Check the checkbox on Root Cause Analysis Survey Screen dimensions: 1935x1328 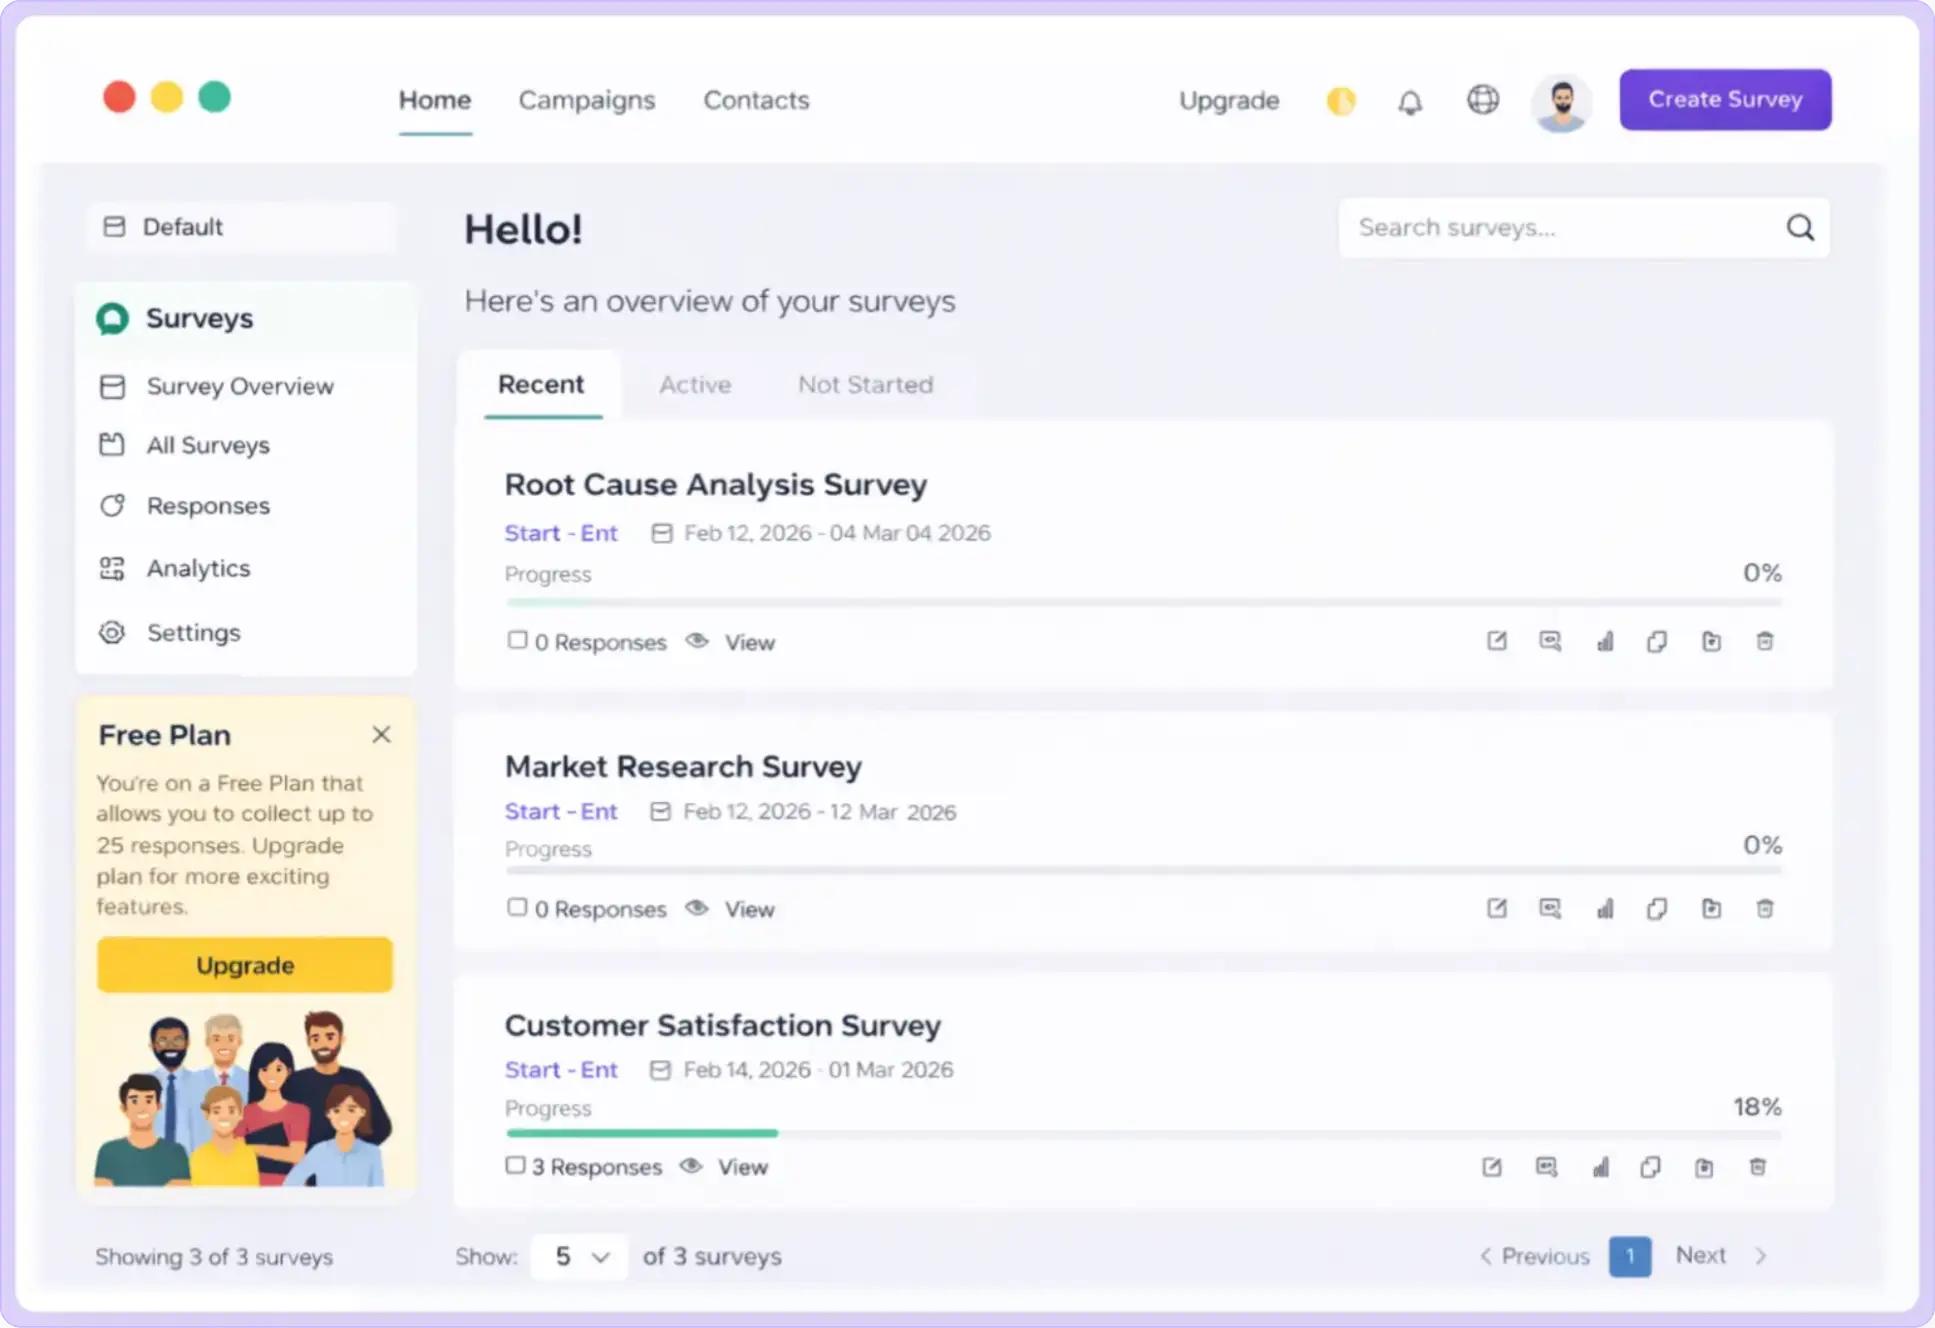coord(518,640)
